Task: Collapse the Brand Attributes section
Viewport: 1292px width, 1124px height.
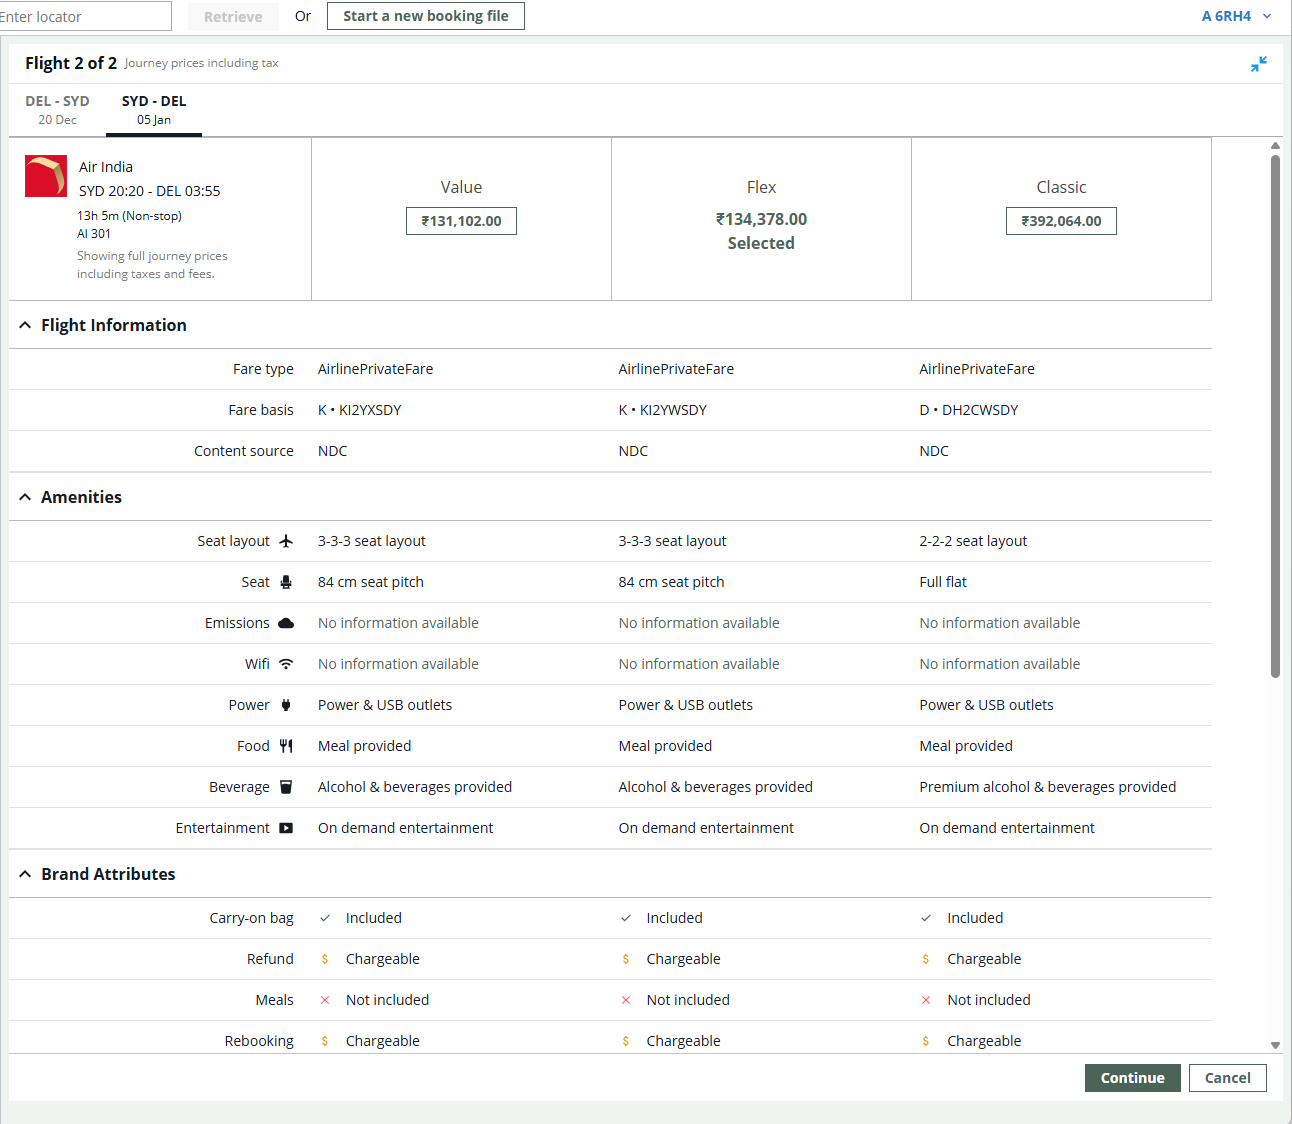Action: [x=25, y=875]
